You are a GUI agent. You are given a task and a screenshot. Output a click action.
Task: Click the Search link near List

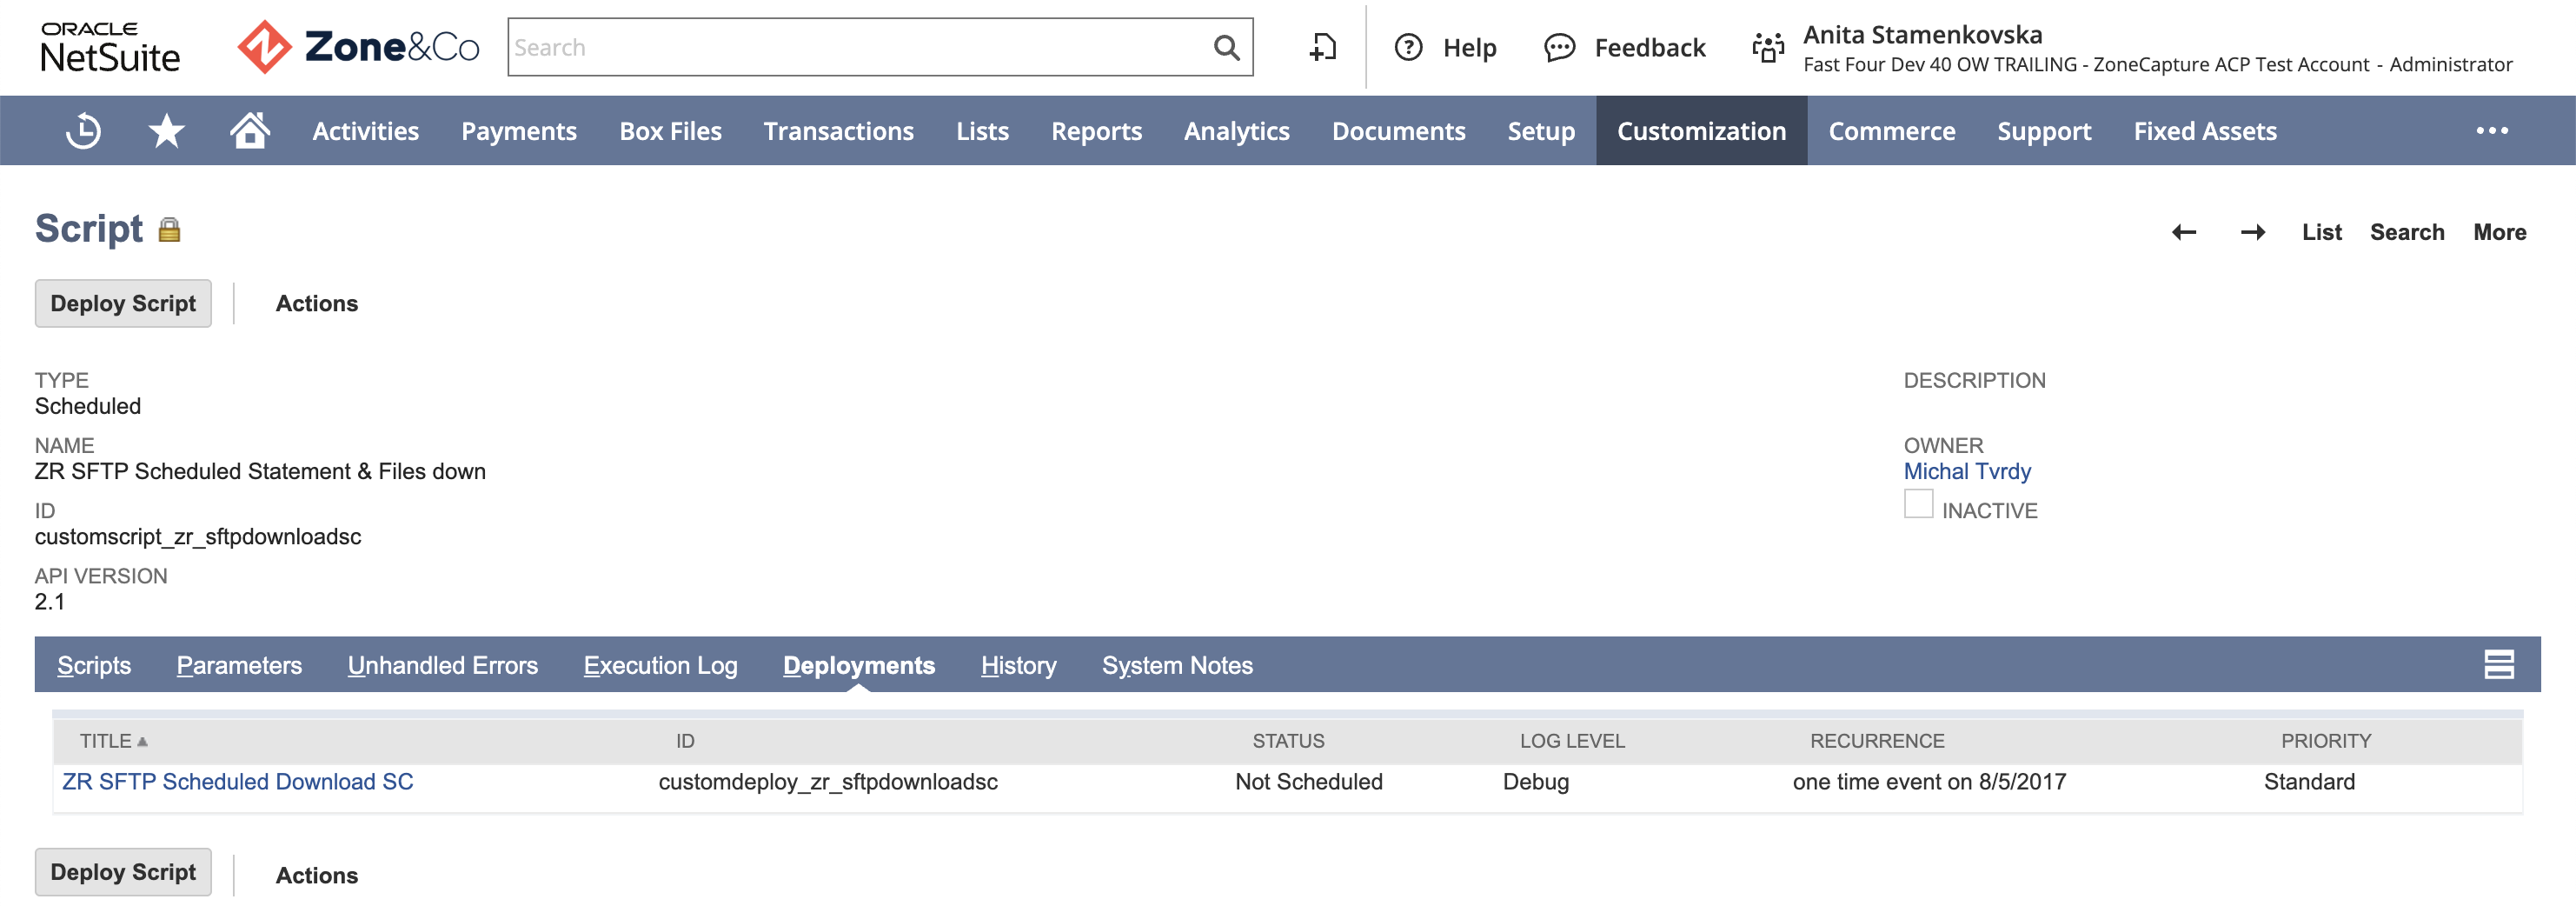pyautogui.click(x=2406, y=232)
